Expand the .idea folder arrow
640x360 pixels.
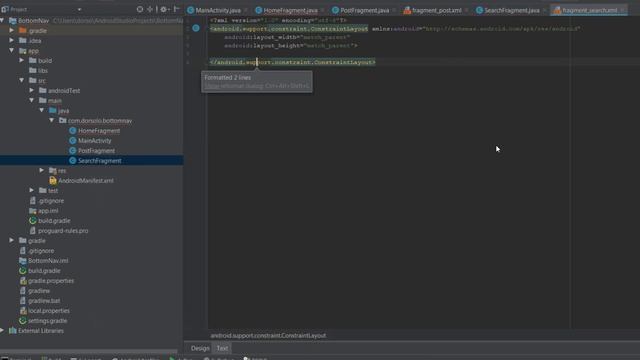coord(12,40)
